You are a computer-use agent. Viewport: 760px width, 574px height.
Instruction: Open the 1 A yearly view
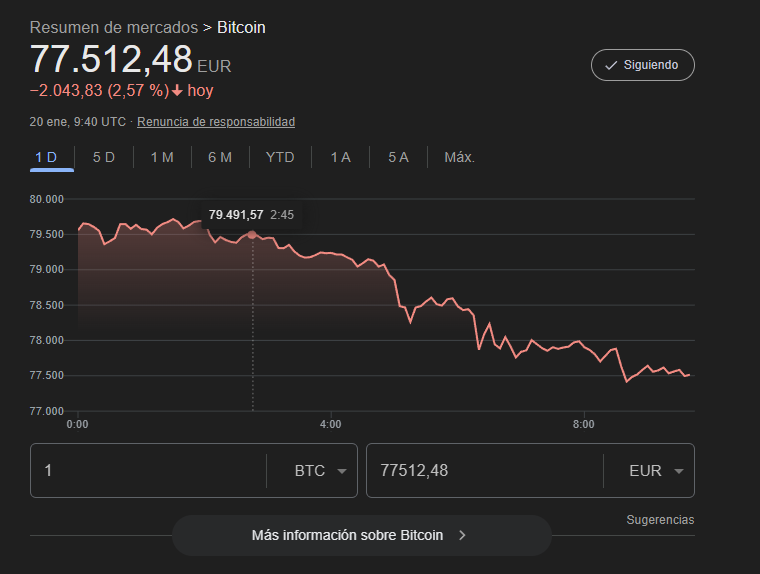tap(340, 157)
